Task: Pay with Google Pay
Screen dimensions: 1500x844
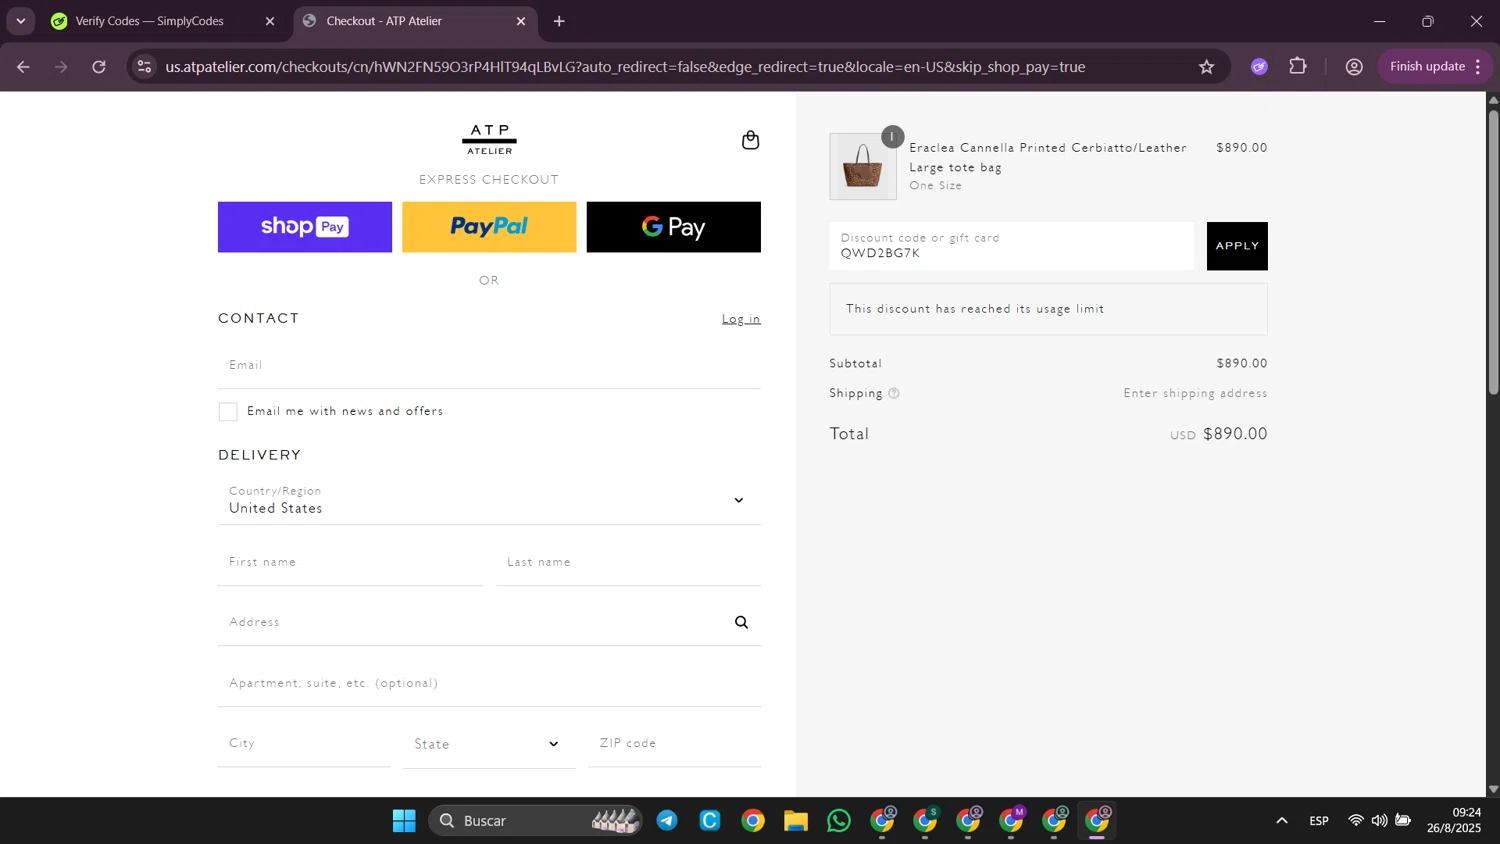Action: pyautogui.click(x=673, y=227)
